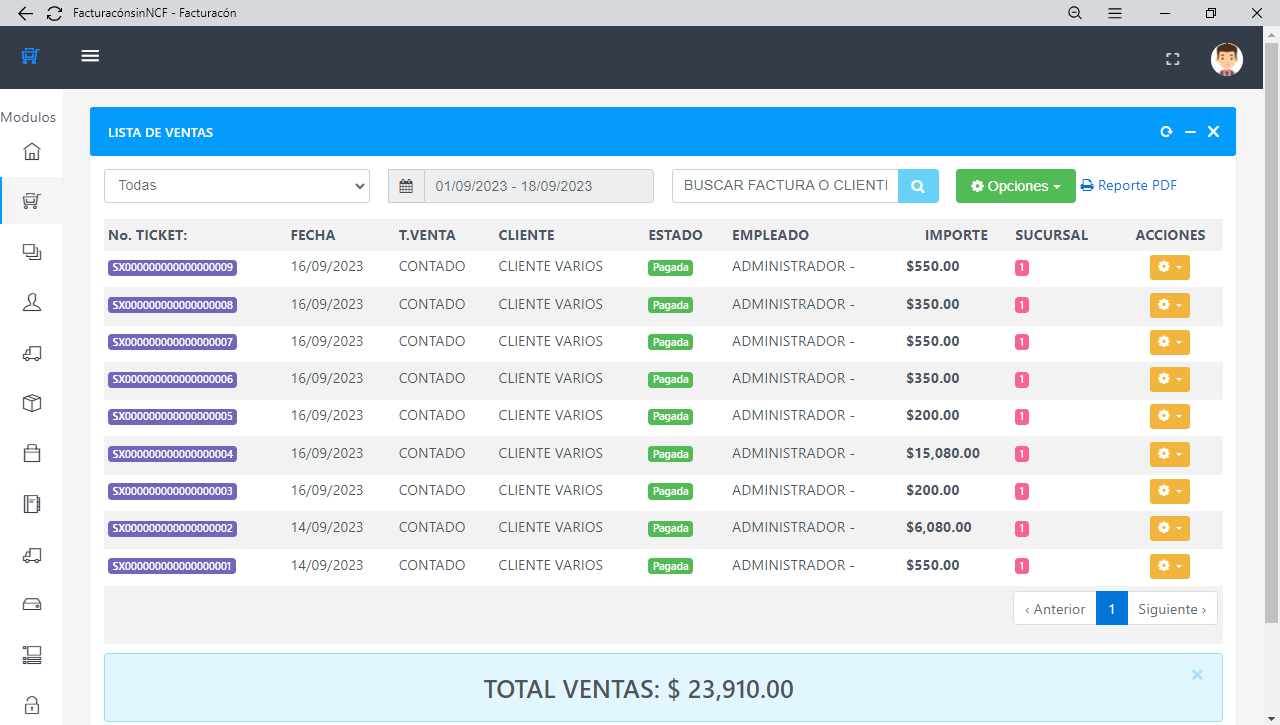The width and height of the screenshot is (1280, 725).
Task: Open actions dropdown for ticket SX...0004
Action: coord(1169,454)
